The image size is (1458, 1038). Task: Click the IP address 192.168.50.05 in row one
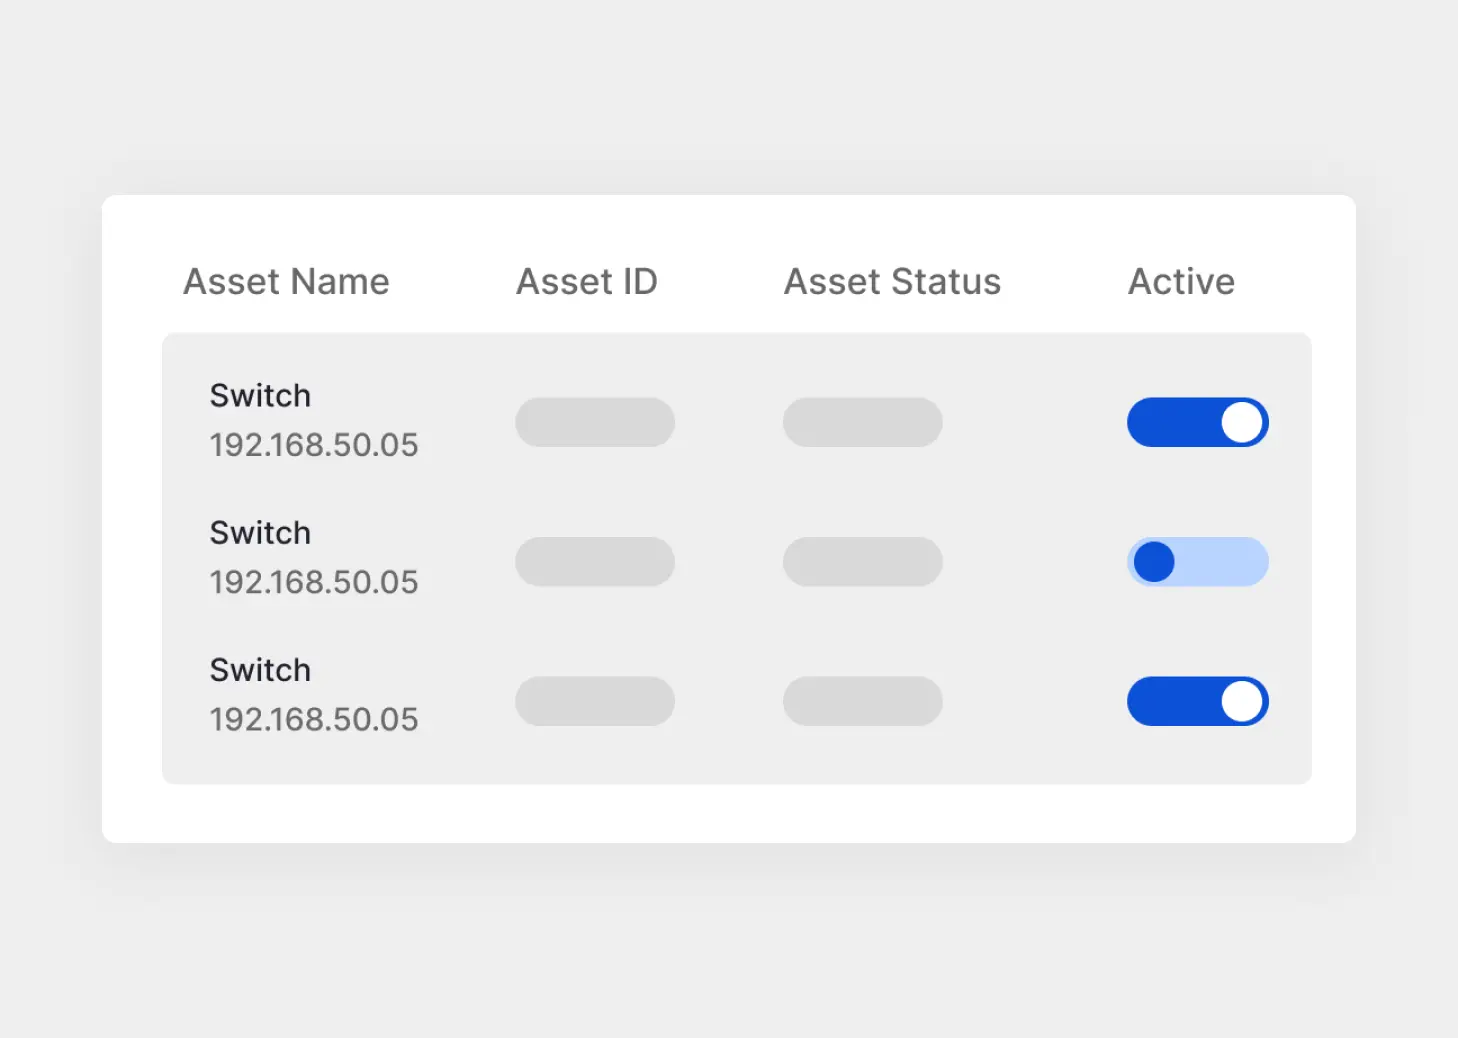click(314, 444)
